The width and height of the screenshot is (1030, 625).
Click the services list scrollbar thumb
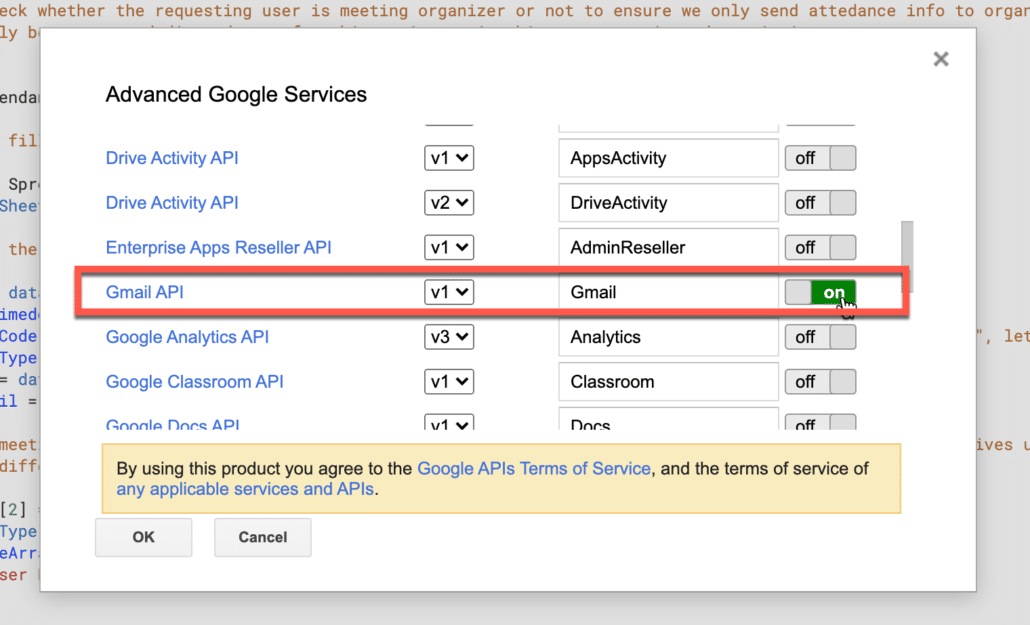pyautogui.click(x=907, y=256)
